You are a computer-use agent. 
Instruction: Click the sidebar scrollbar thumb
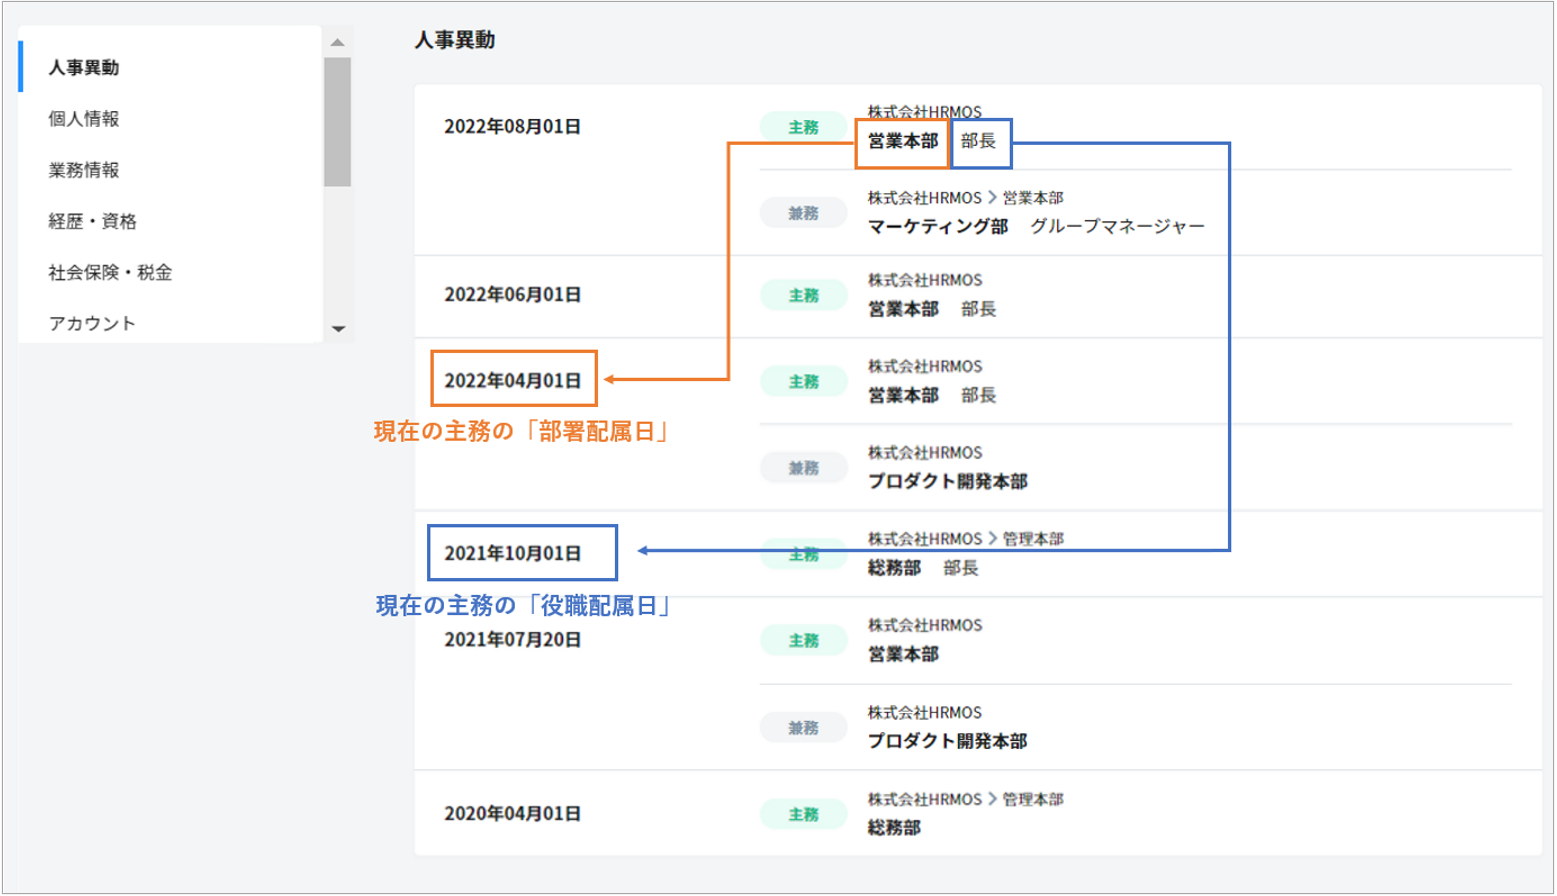pyautogui.click(x=338, y=120)
